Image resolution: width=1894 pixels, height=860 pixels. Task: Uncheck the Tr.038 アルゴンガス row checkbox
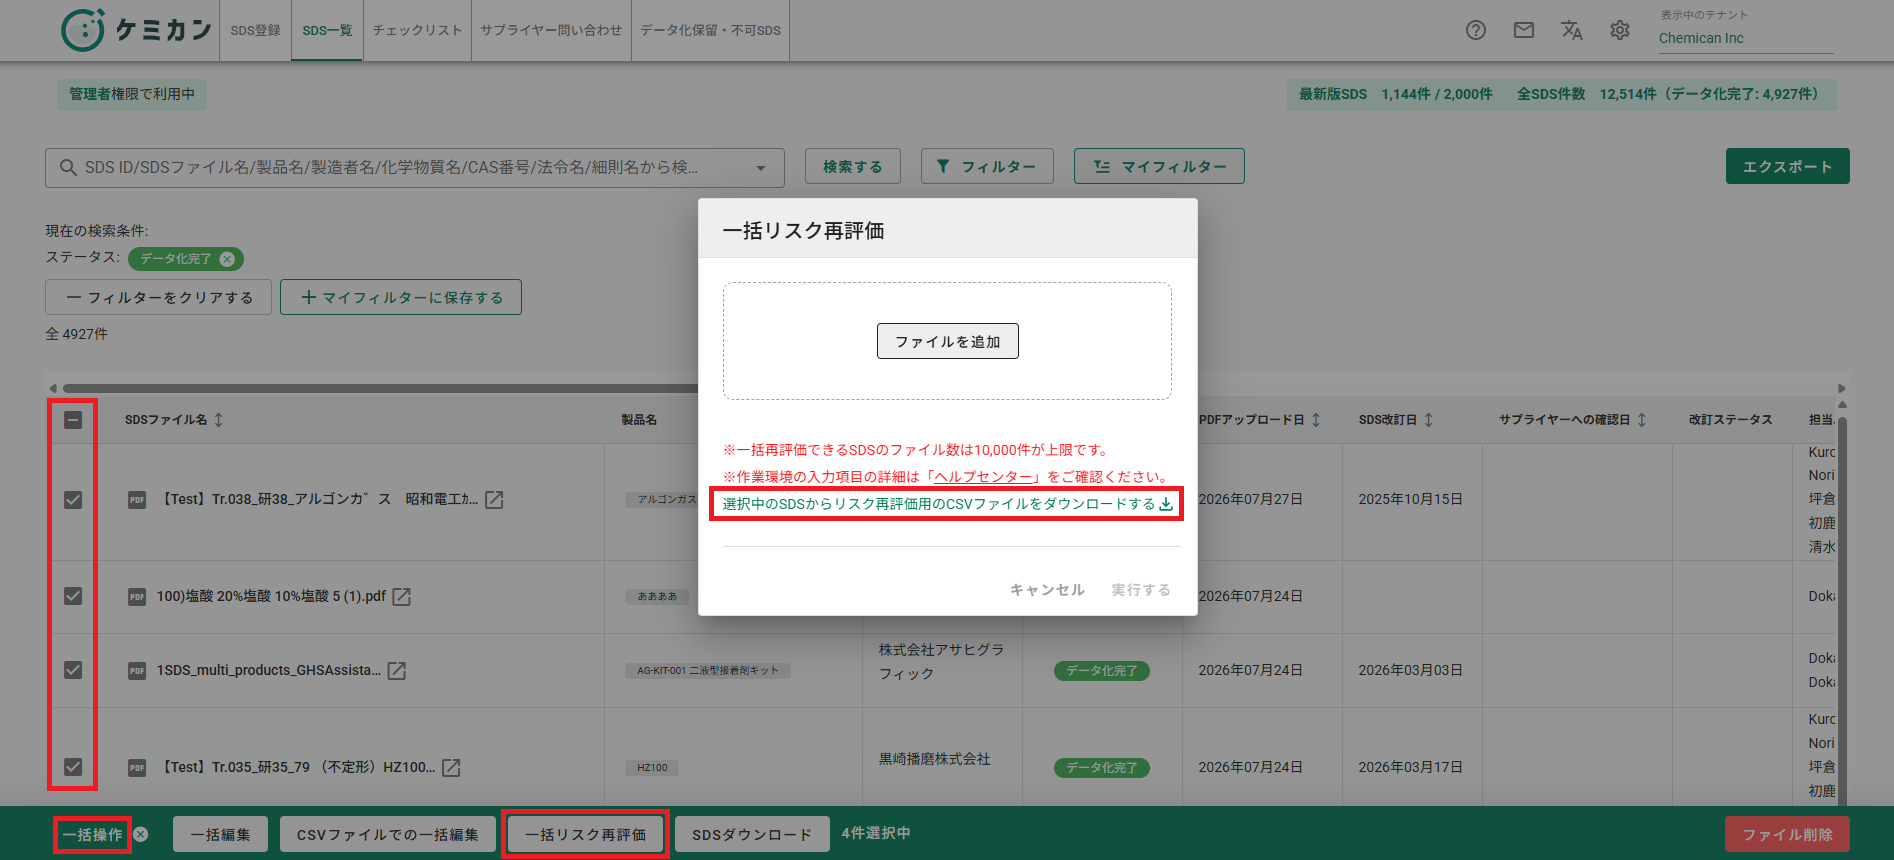point(73,500)
